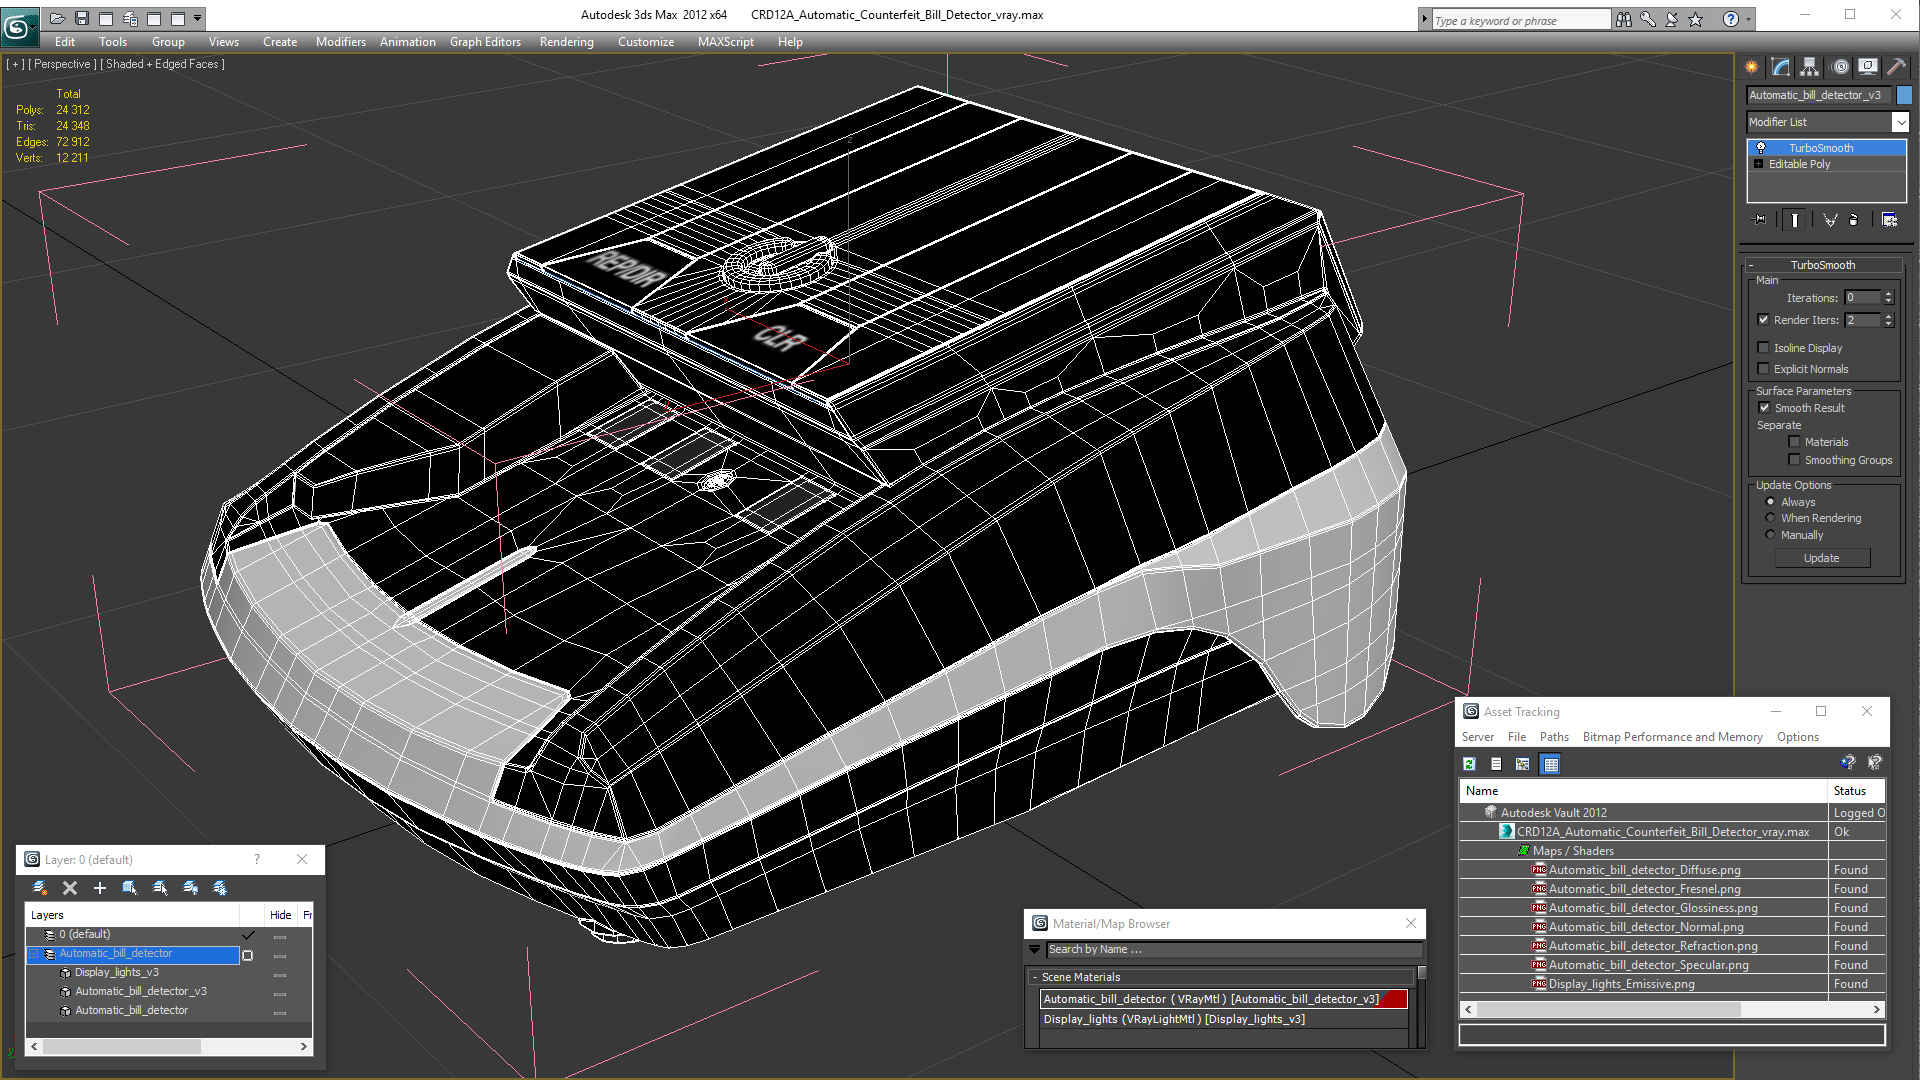The height and width of the screenshot is (1080, 1920).
Task: Open the Display command panel tab
Action: pyautogui.click(x=1868, y=67)
